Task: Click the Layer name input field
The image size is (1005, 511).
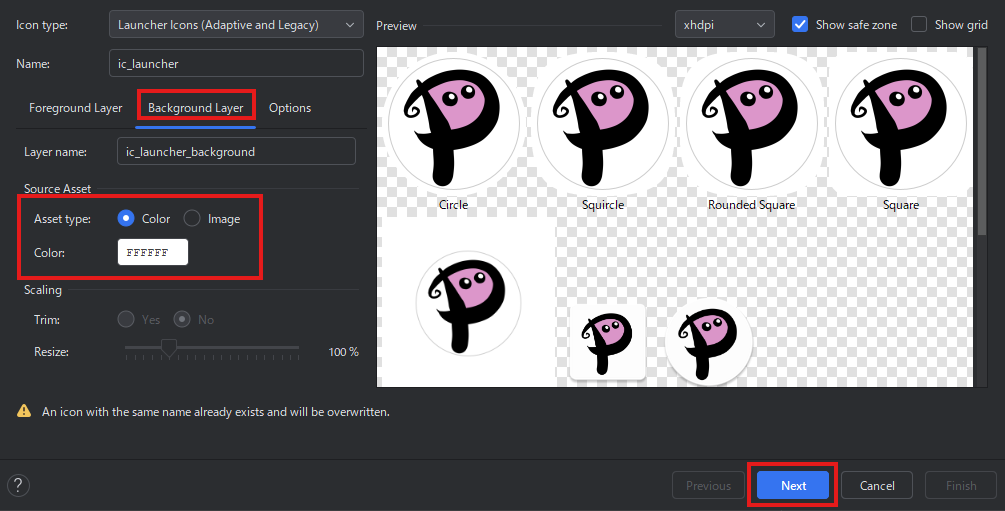Action: [237, 151]
